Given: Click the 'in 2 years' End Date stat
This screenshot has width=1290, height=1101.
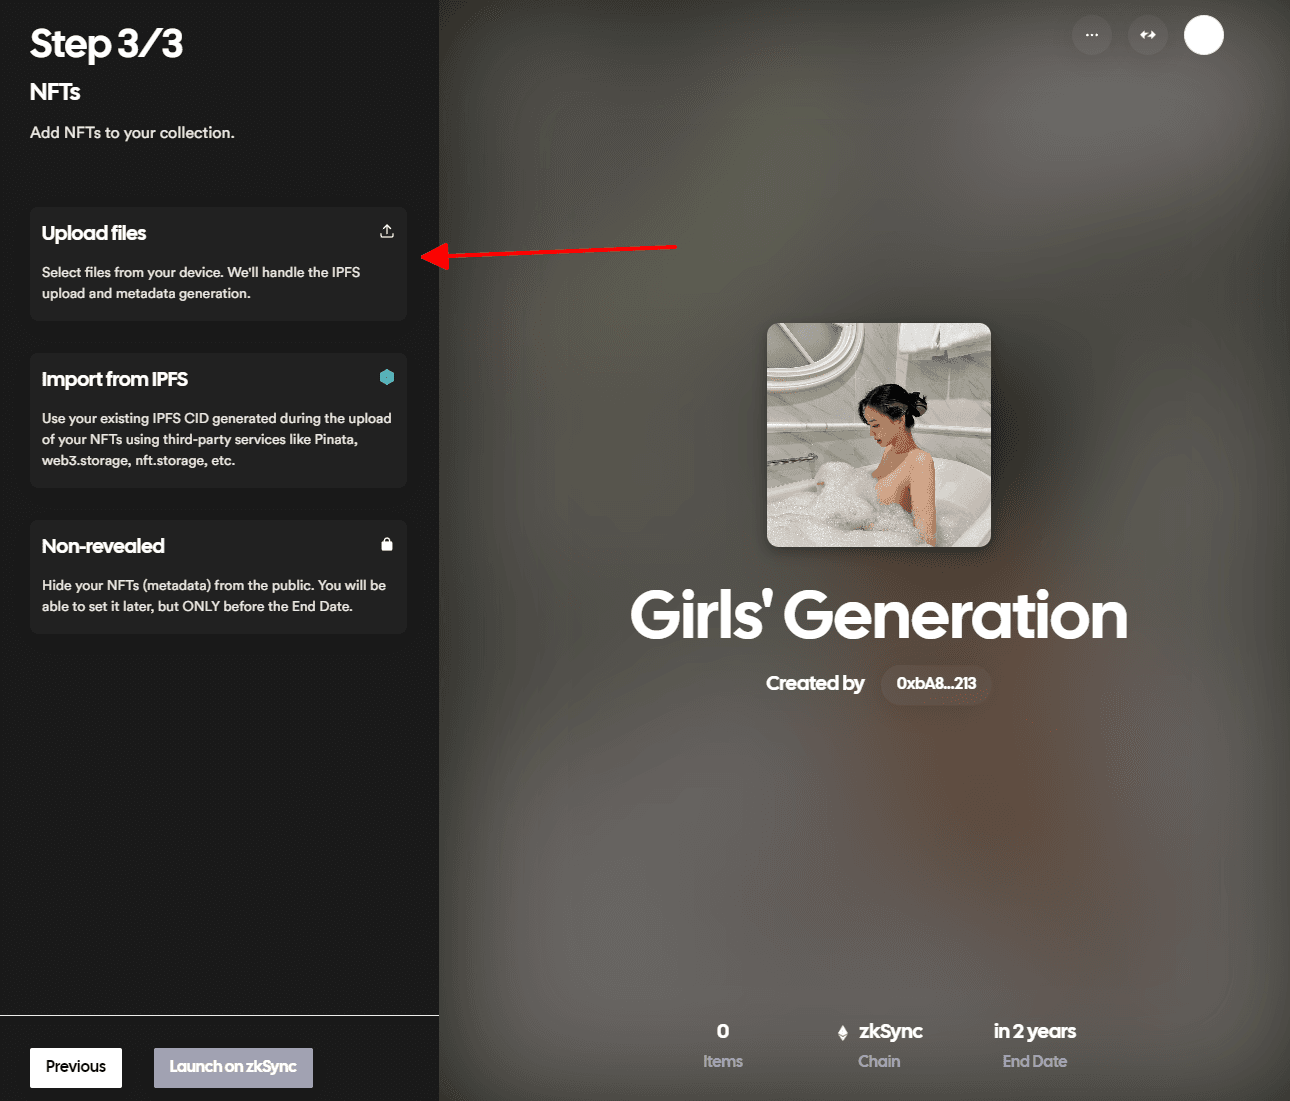Looking at the screenshot, I should (x=1035, y=1045).
